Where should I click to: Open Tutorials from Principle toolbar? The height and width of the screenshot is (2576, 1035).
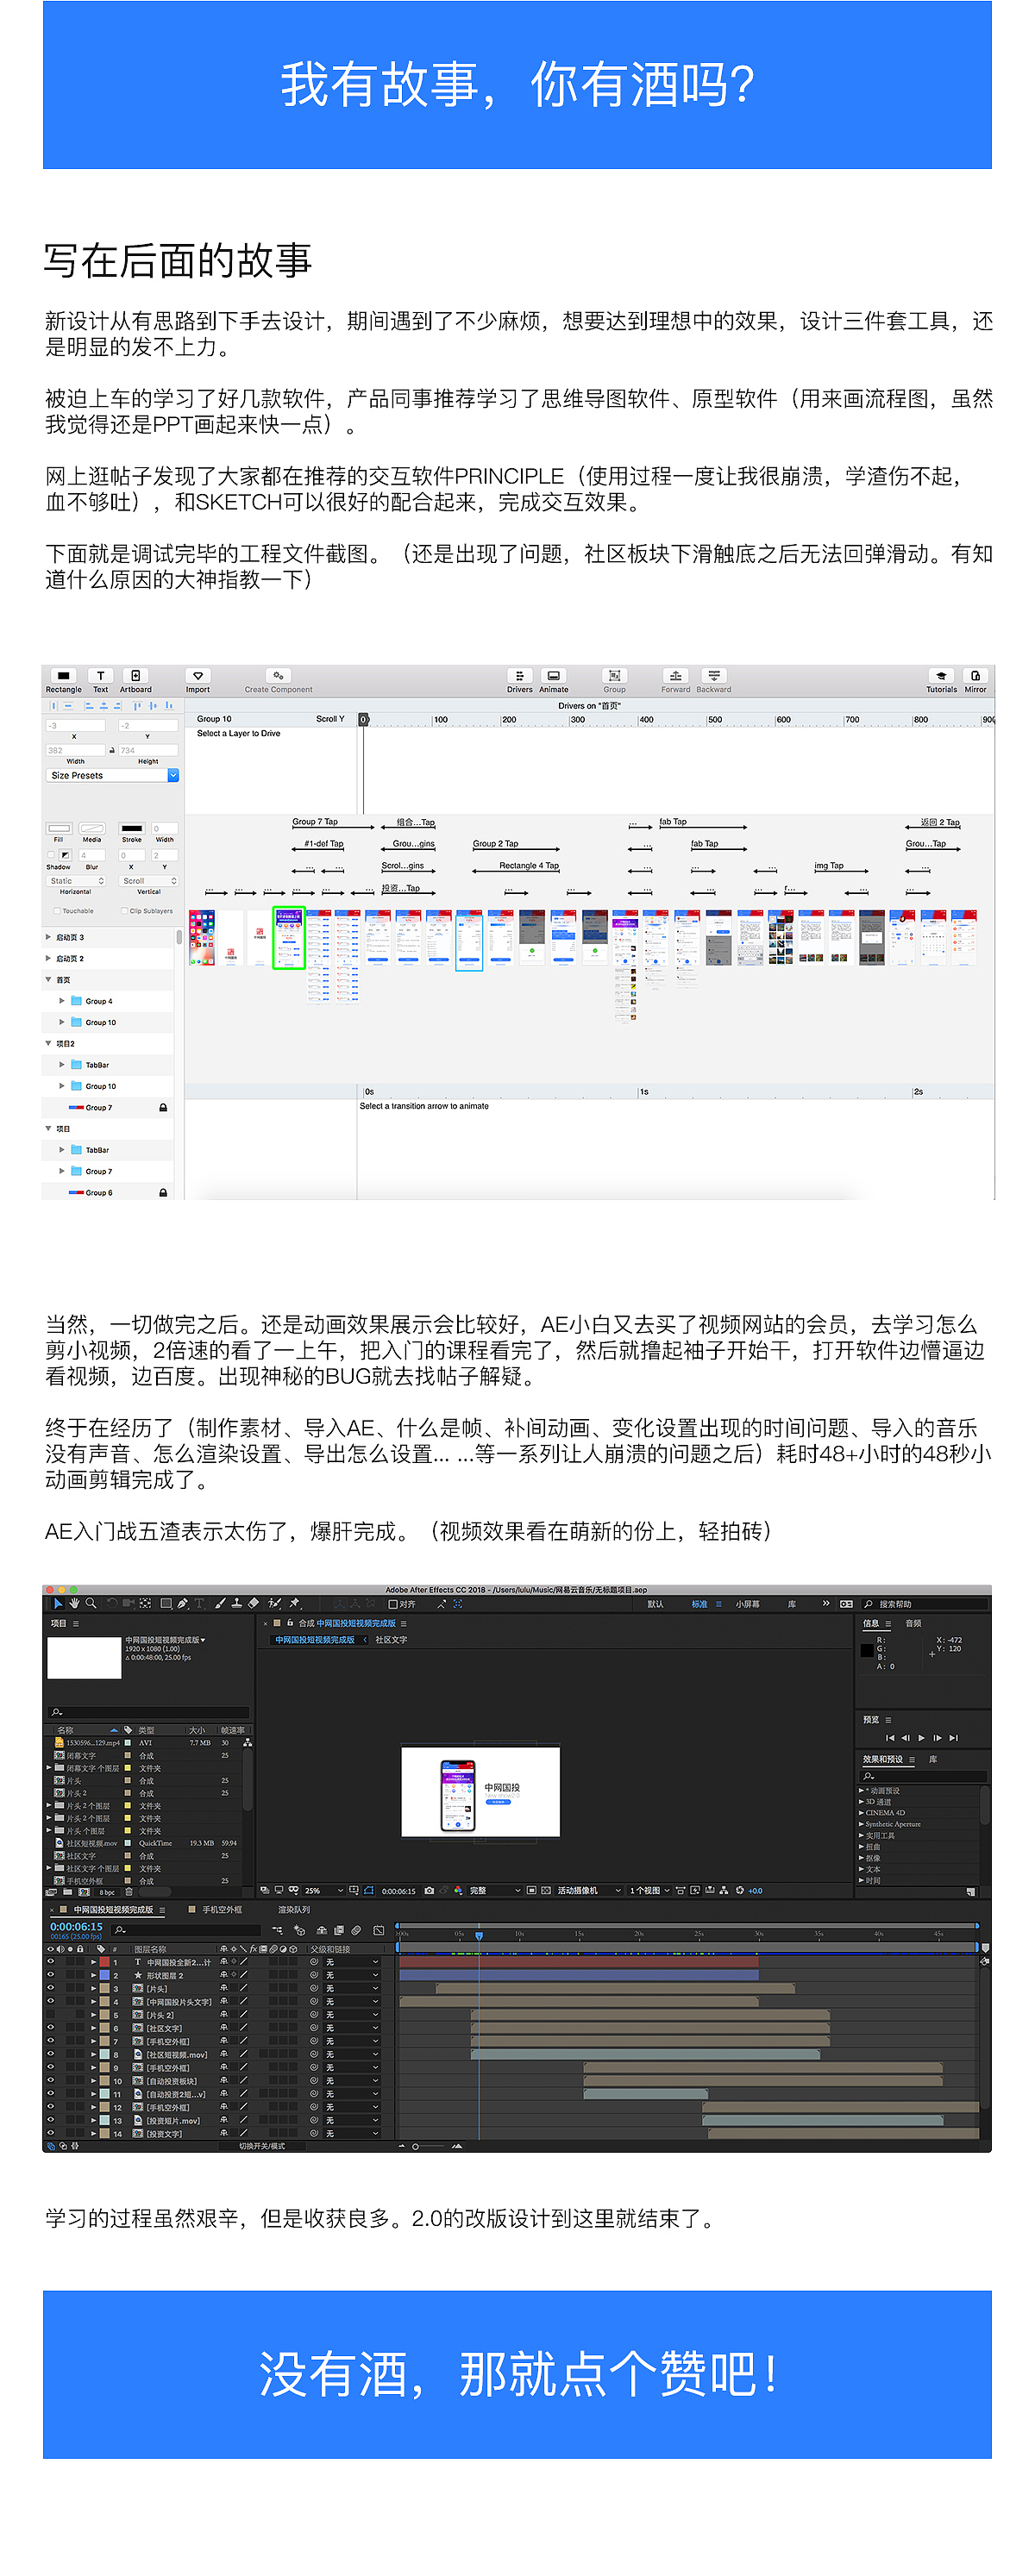coord(940,676)
